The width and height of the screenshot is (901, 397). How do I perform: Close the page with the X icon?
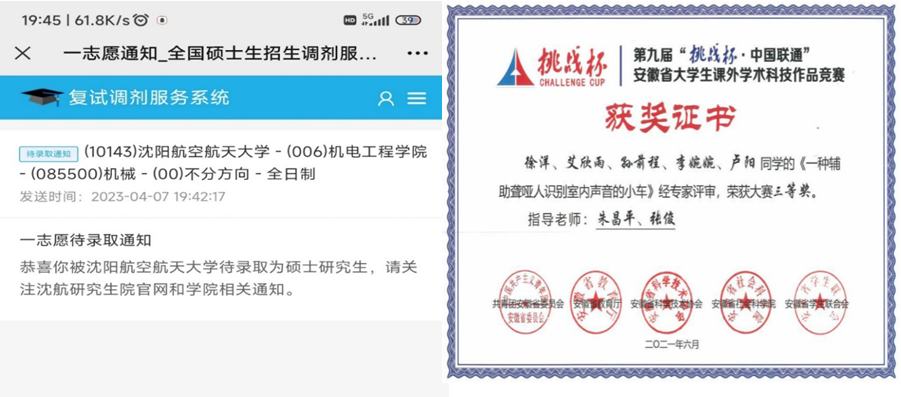(22, 53)
